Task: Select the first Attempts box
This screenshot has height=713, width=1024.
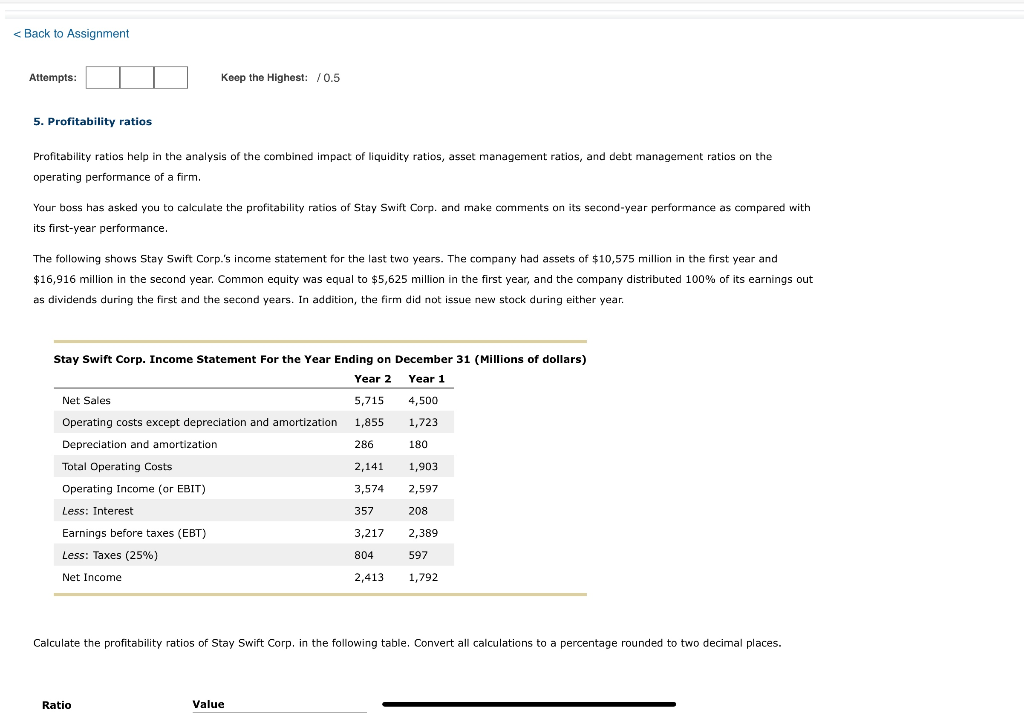Action: (102, 76)
